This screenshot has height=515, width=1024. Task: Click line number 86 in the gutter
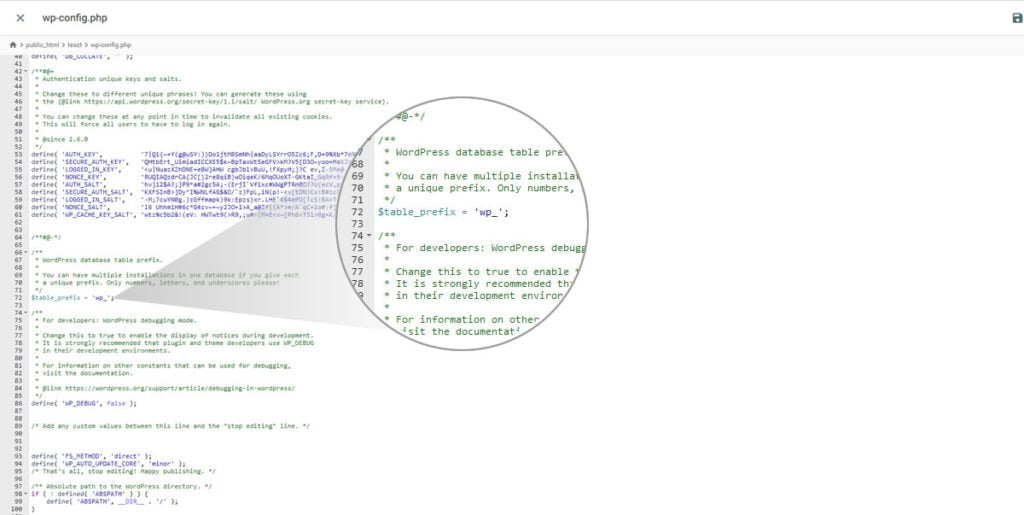(18, 403)
